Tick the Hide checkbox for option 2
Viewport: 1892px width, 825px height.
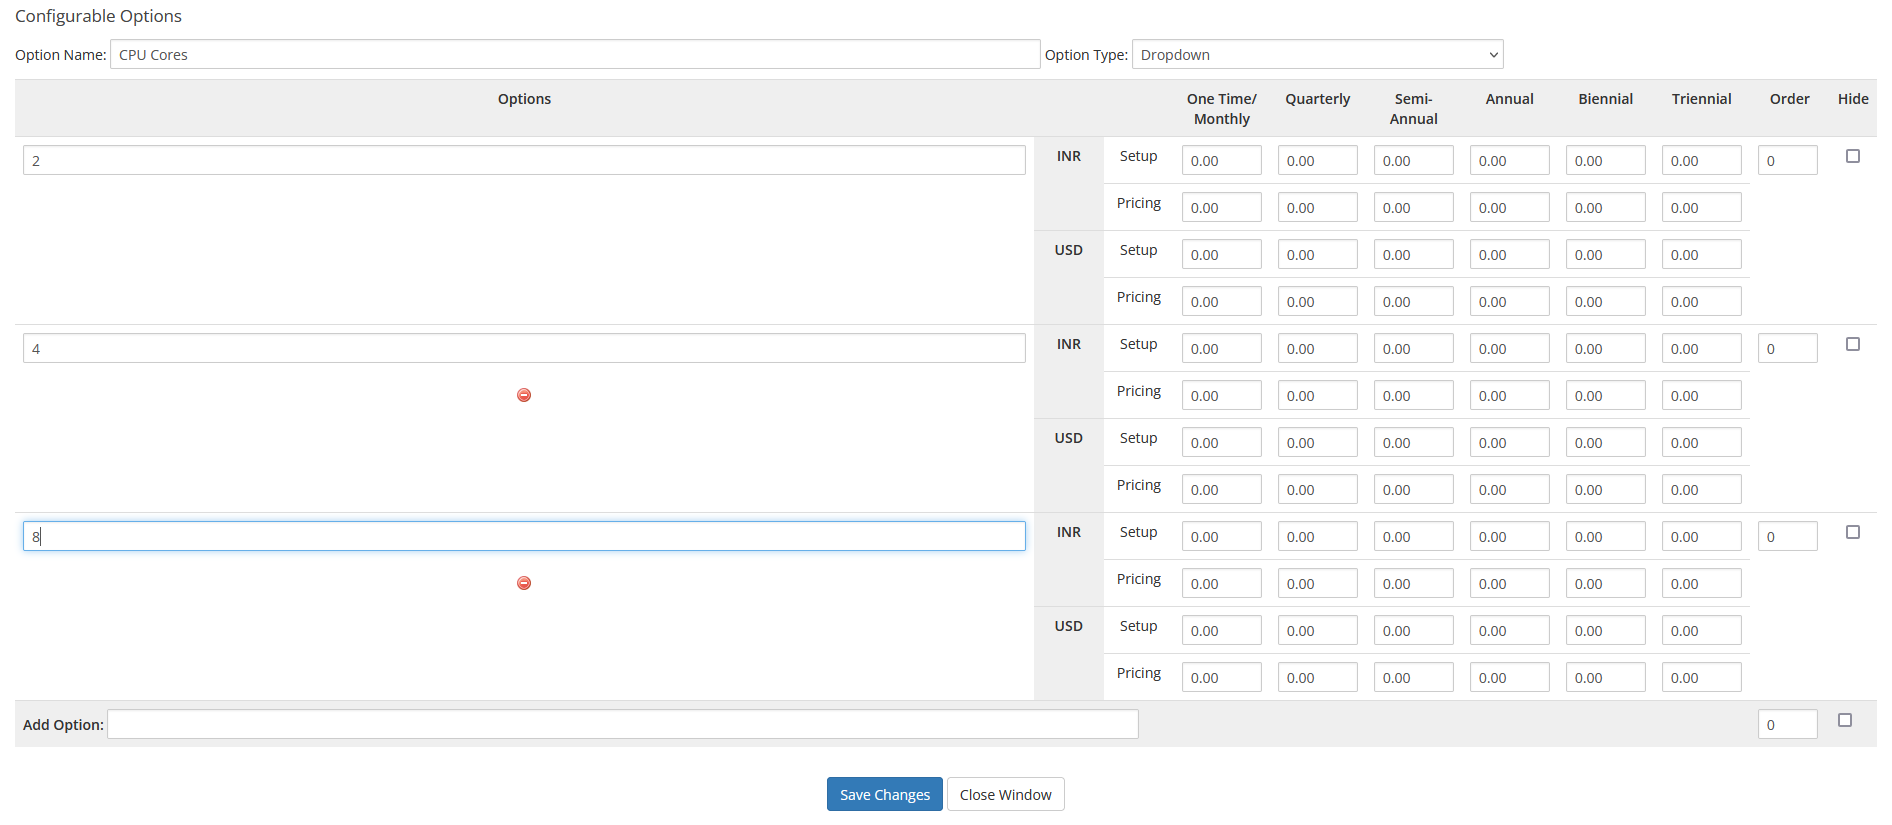pos(1853,156)
